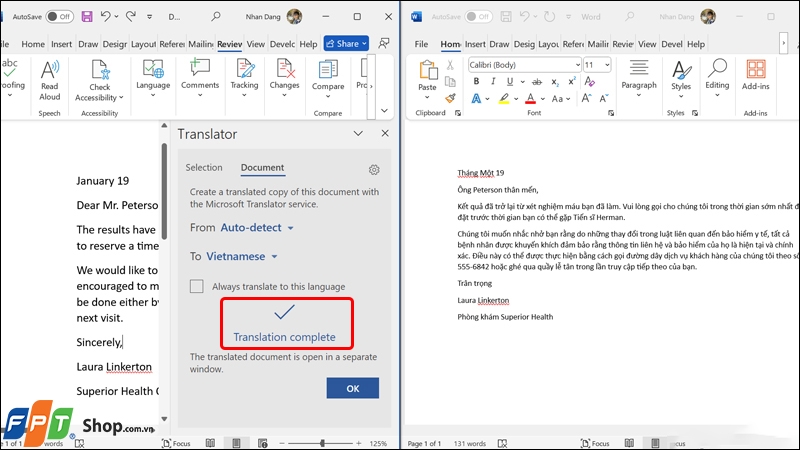Click text highlight color button

[x=504, y=98]
